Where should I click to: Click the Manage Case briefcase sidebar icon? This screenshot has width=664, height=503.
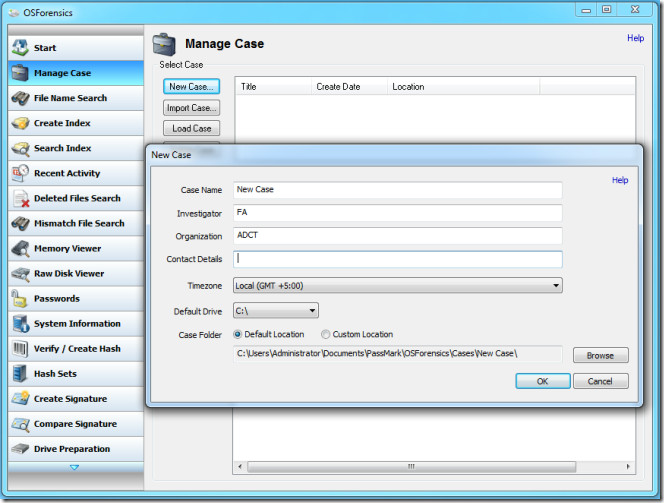tap(20, 72)
